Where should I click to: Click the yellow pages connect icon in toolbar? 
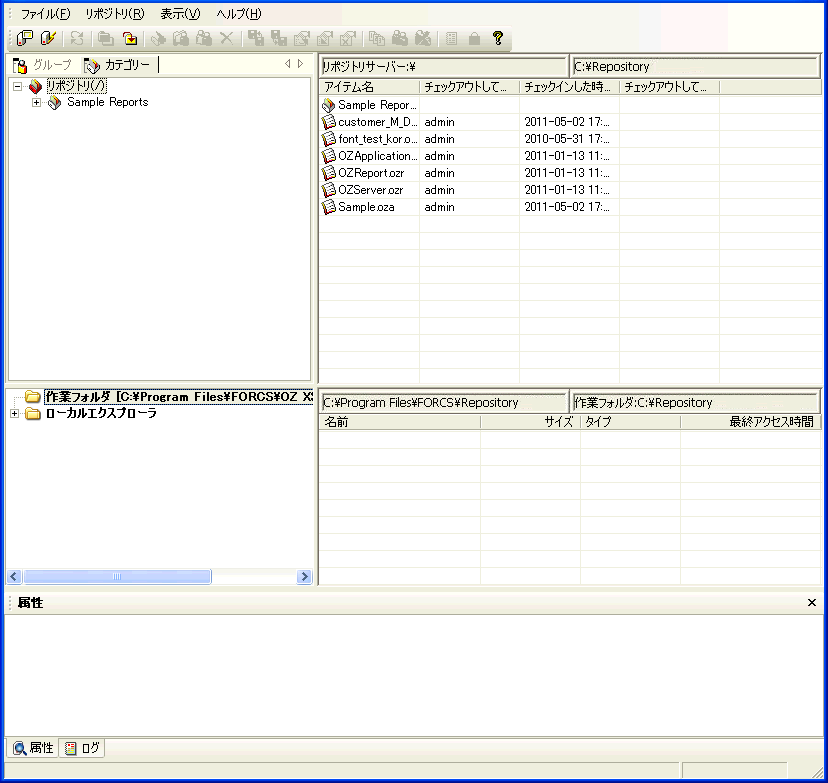pyautogui.click(x=25, y=38)
